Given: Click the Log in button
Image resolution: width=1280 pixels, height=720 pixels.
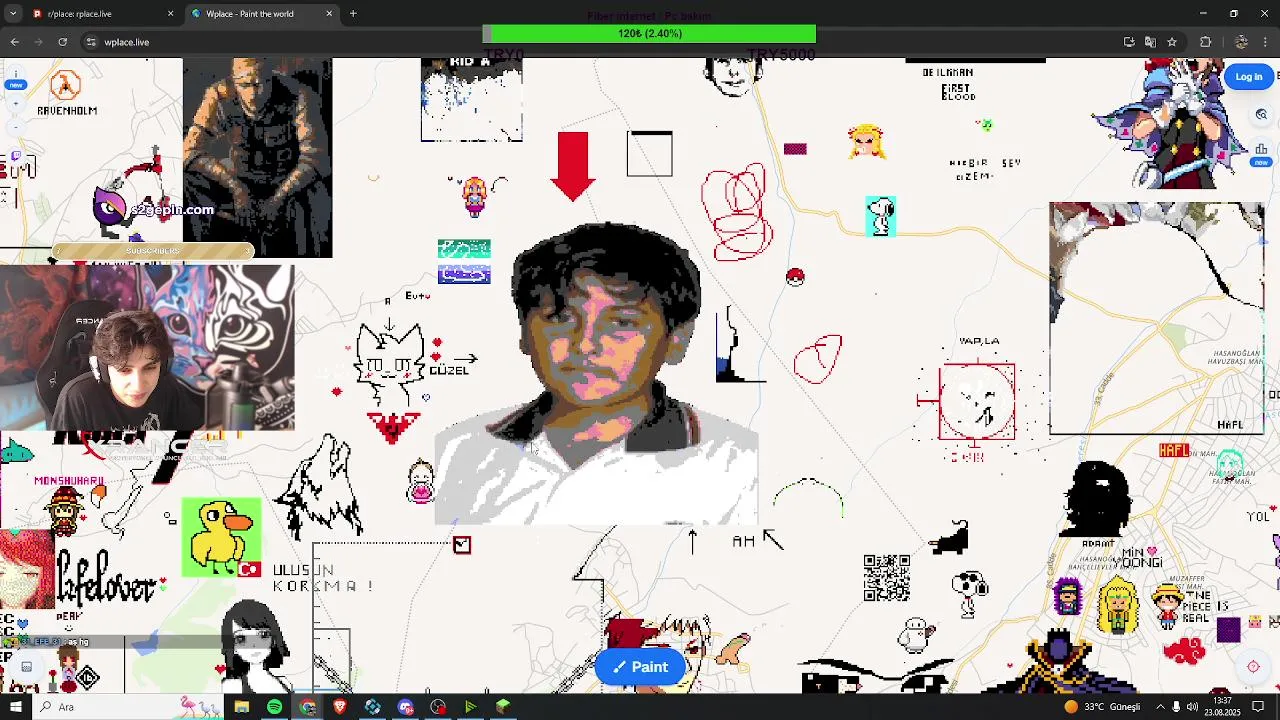Looking at the screenshot, I should (x=1249, y=77).
